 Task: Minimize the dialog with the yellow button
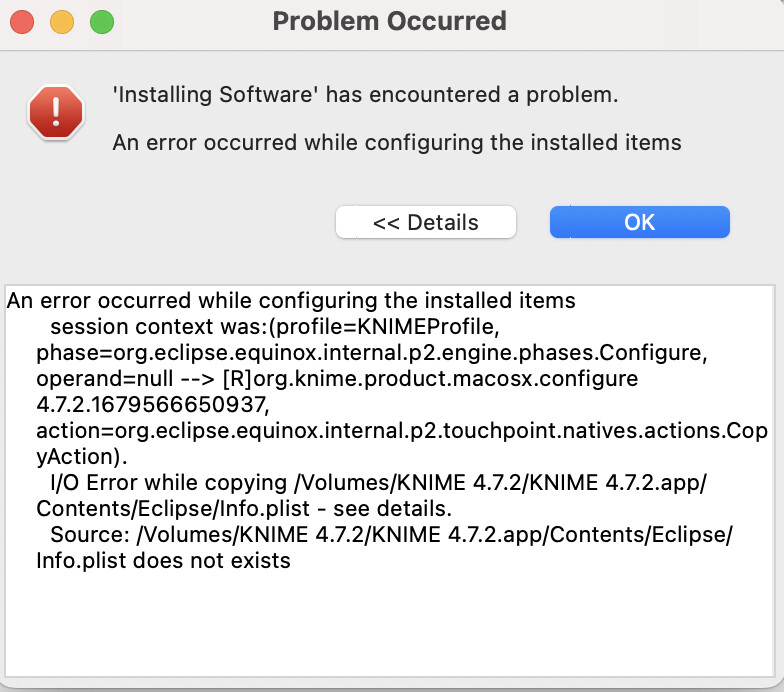click(x=62, y=22)
